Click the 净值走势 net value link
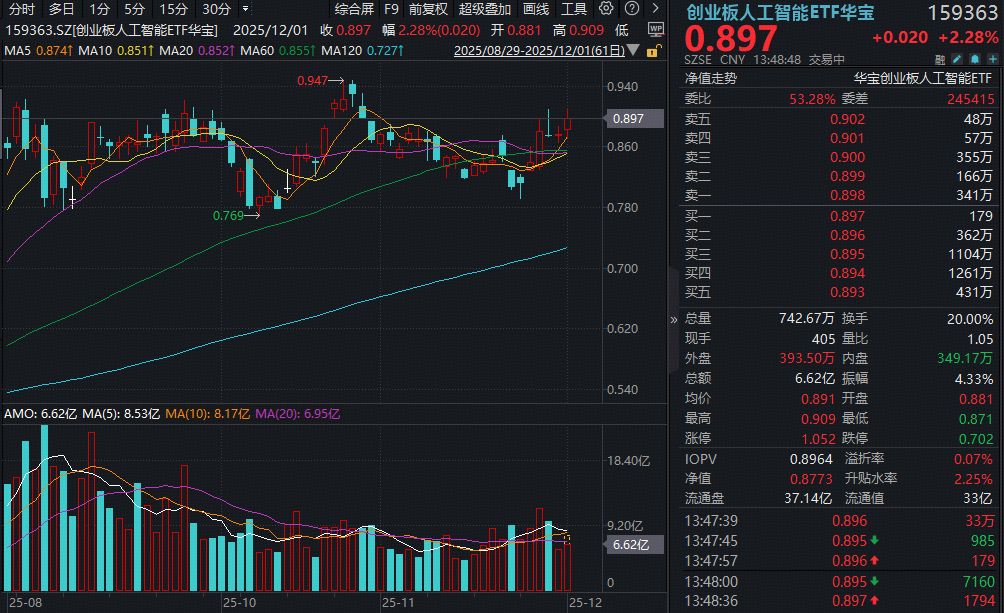1004x613 pixels. (x=713, y=77)
